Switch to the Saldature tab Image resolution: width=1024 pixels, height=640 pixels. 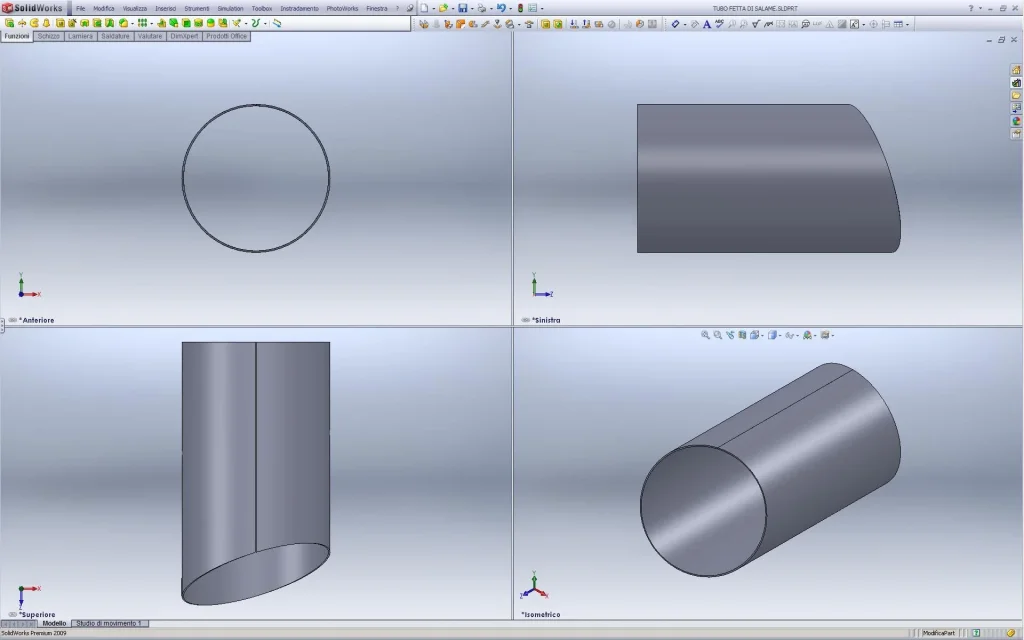tap(115, 36)
